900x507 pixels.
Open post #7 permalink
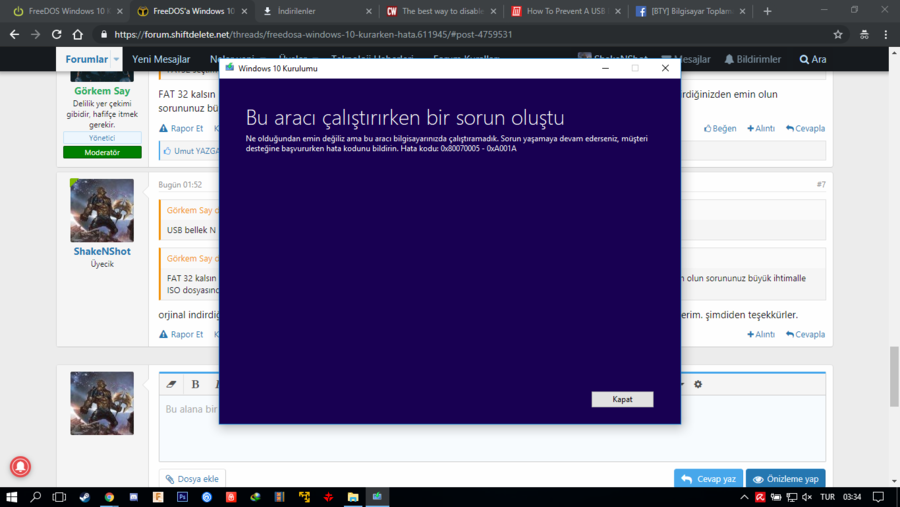pos(821,184)
